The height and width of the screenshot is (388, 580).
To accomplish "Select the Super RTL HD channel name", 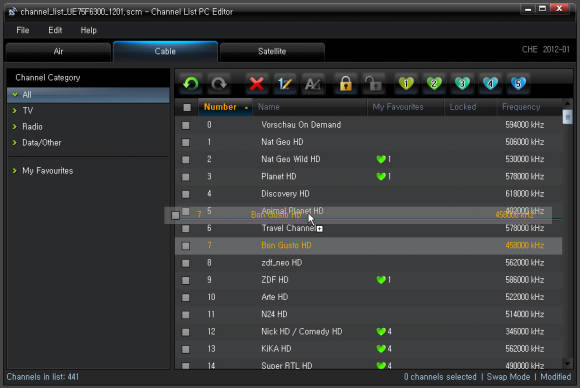I will click(x=287, y=366).
